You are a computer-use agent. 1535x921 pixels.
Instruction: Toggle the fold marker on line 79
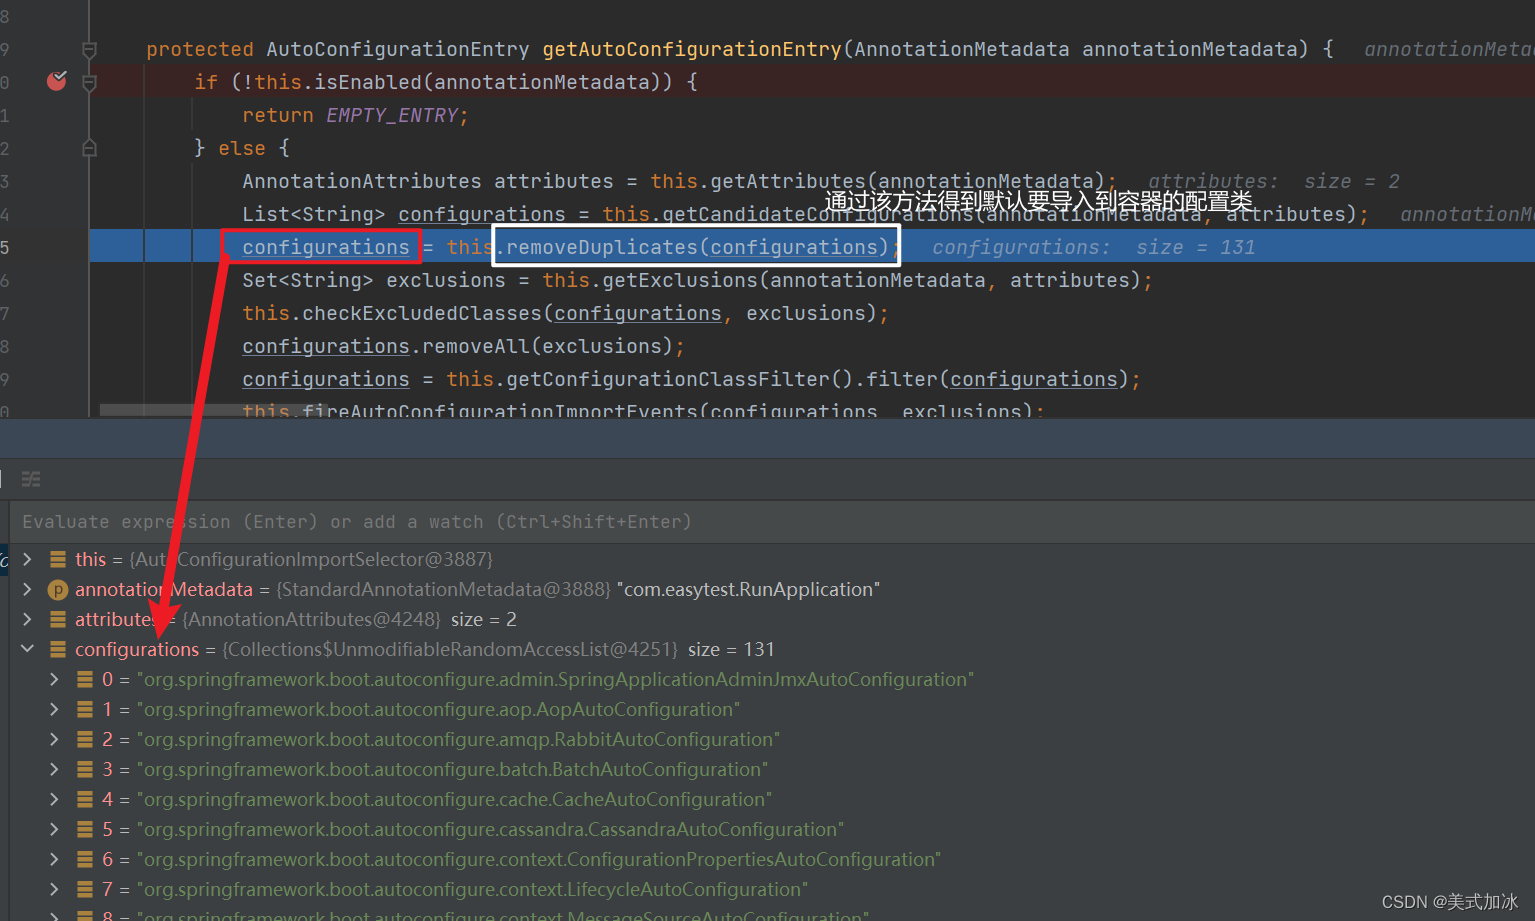click(x=88, y=48)
